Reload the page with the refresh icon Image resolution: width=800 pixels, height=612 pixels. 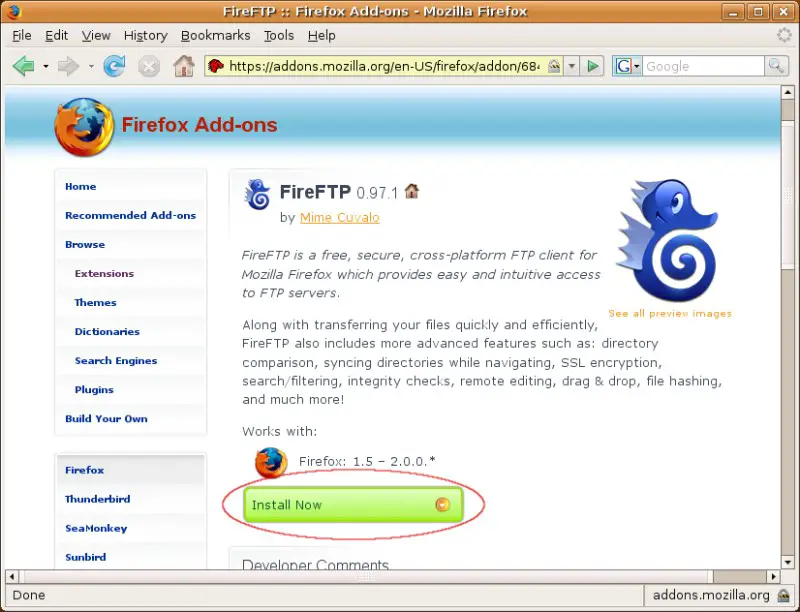pos(114,66)
